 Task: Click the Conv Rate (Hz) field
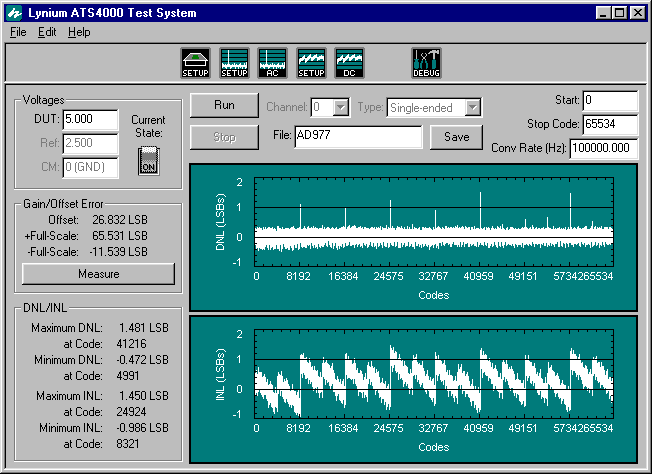604,148
